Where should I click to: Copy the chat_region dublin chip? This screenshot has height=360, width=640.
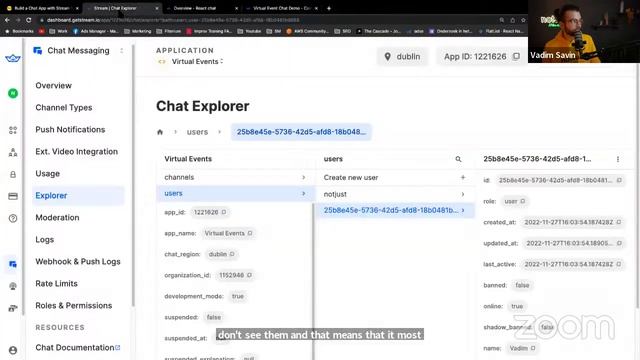pos(232,254)
